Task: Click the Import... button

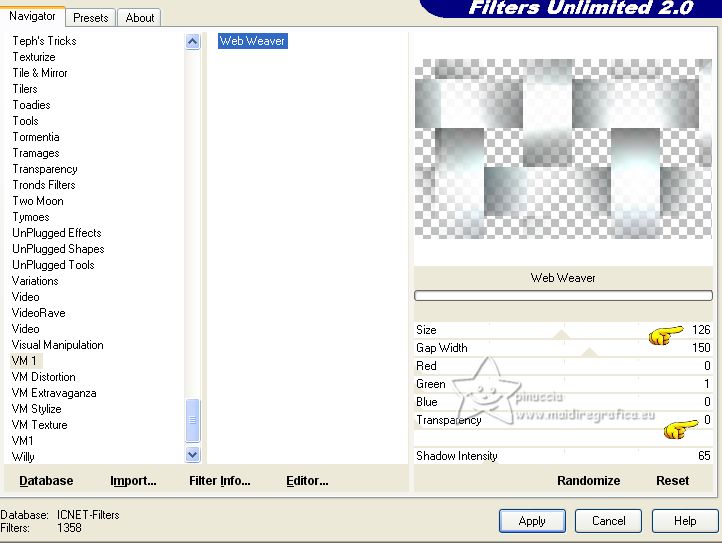Action: 134,481
